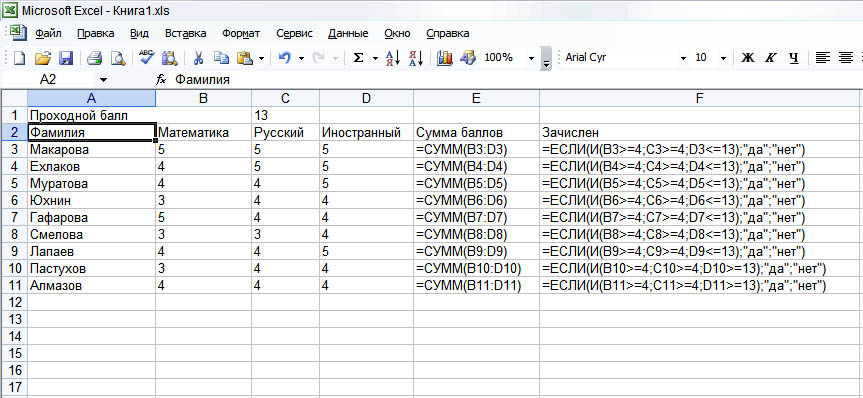Center align the text

pyautogui.click(x=845, y=58)
